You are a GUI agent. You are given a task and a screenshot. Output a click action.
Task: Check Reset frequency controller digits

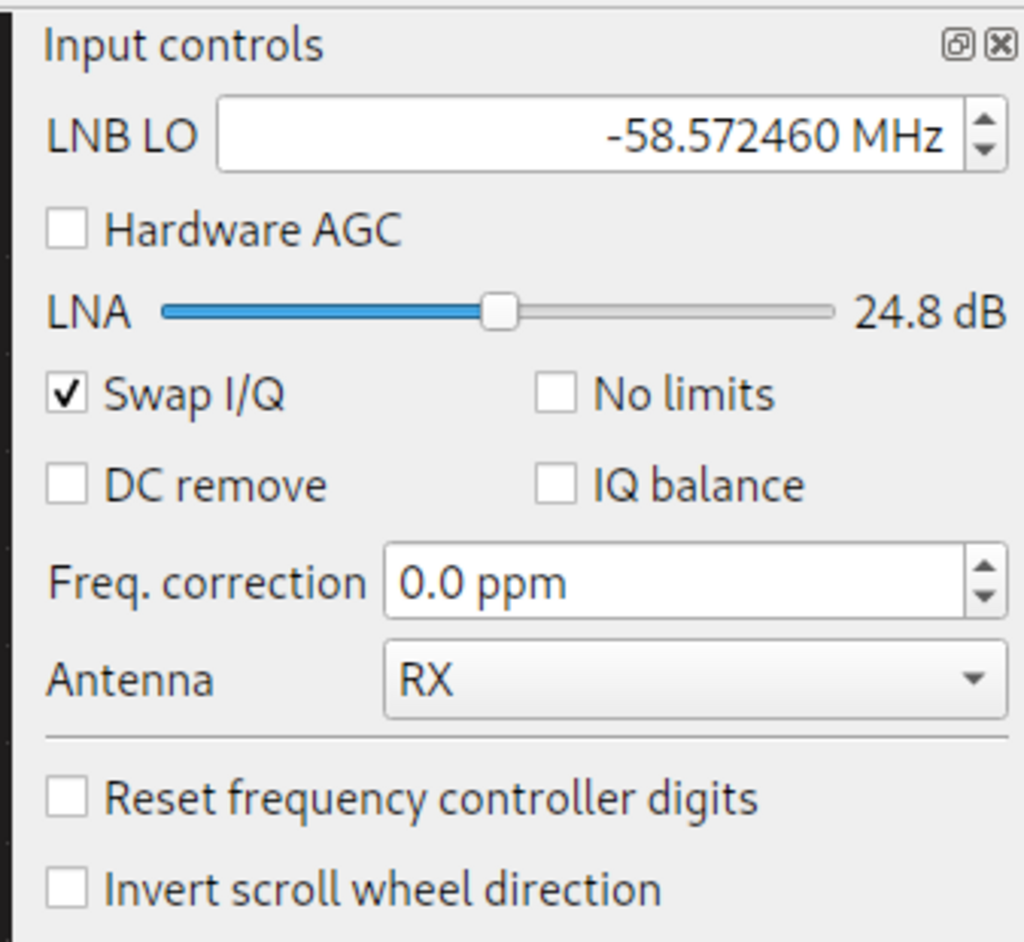66,798
